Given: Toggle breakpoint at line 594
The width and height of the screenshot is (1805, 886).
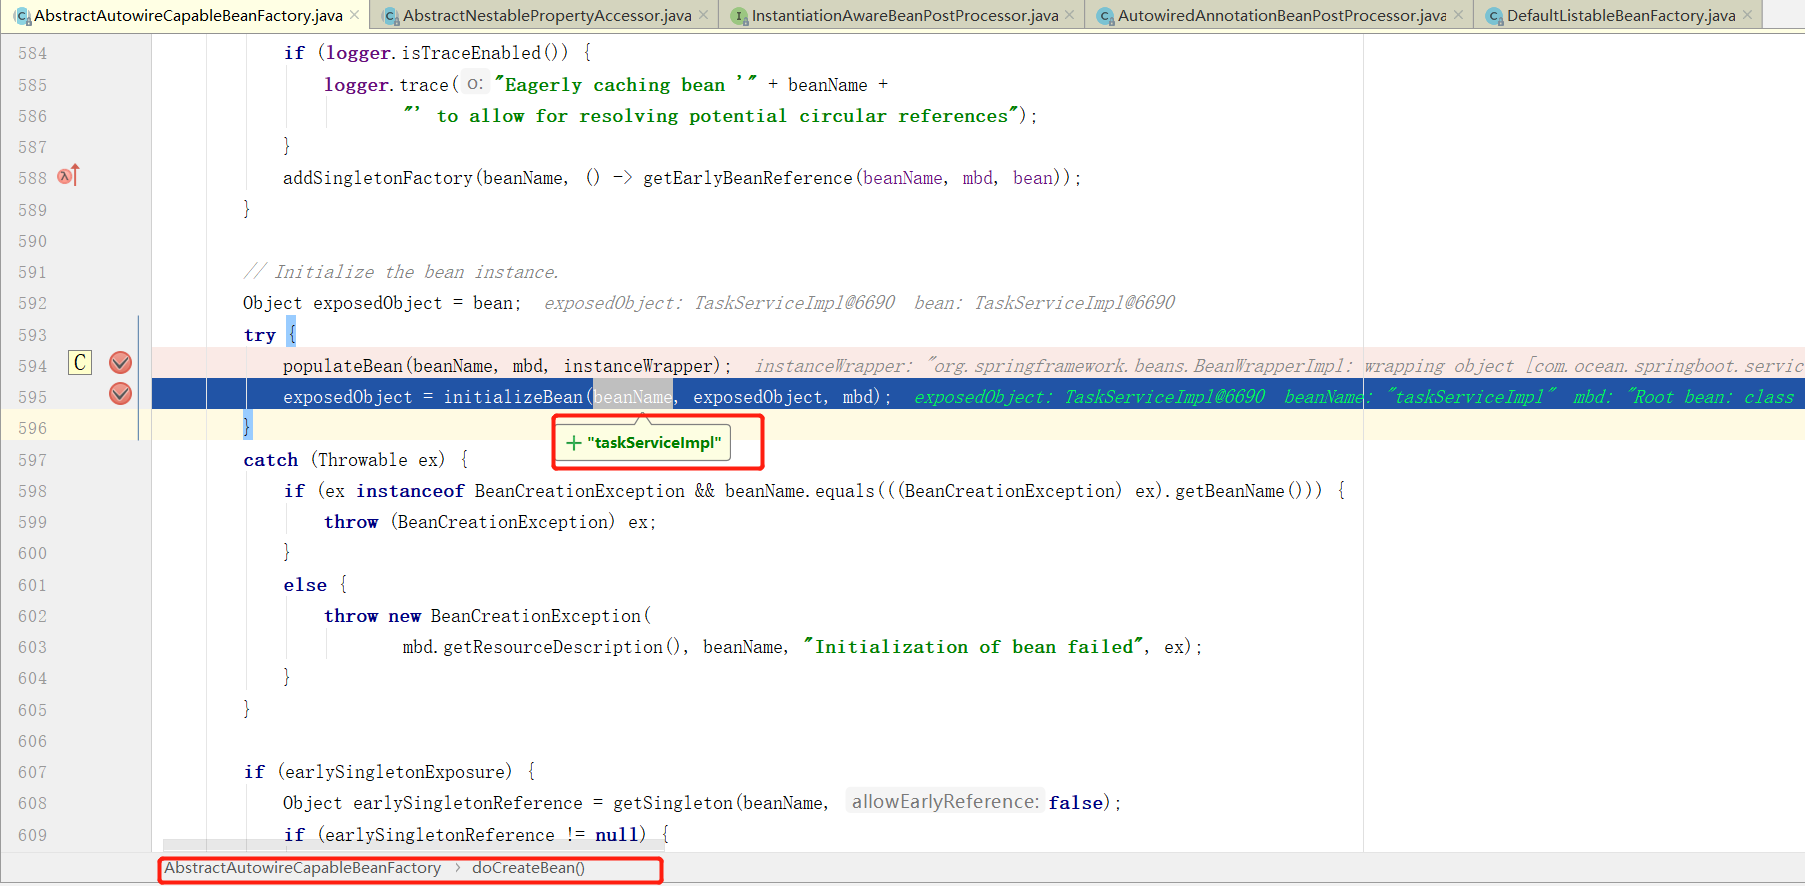Looking at the screenshot, I should pyautogui.click(x=120, y=362).
